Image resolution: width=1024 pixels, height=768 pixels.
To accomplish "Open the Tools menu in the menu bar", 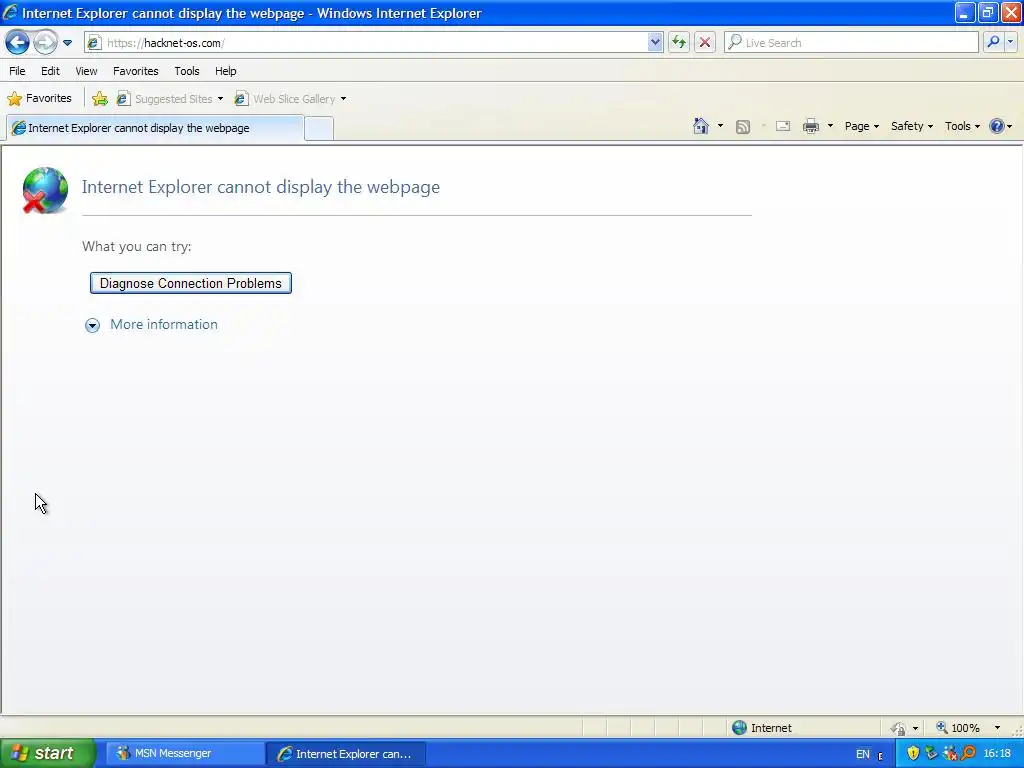I will (187, 71).
